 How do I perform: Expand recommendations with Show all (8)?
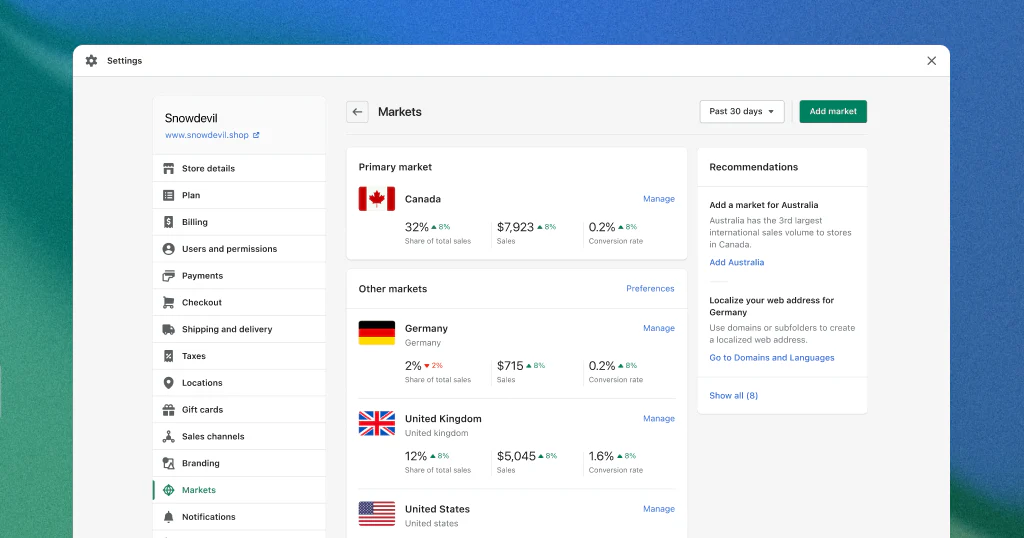733,396
